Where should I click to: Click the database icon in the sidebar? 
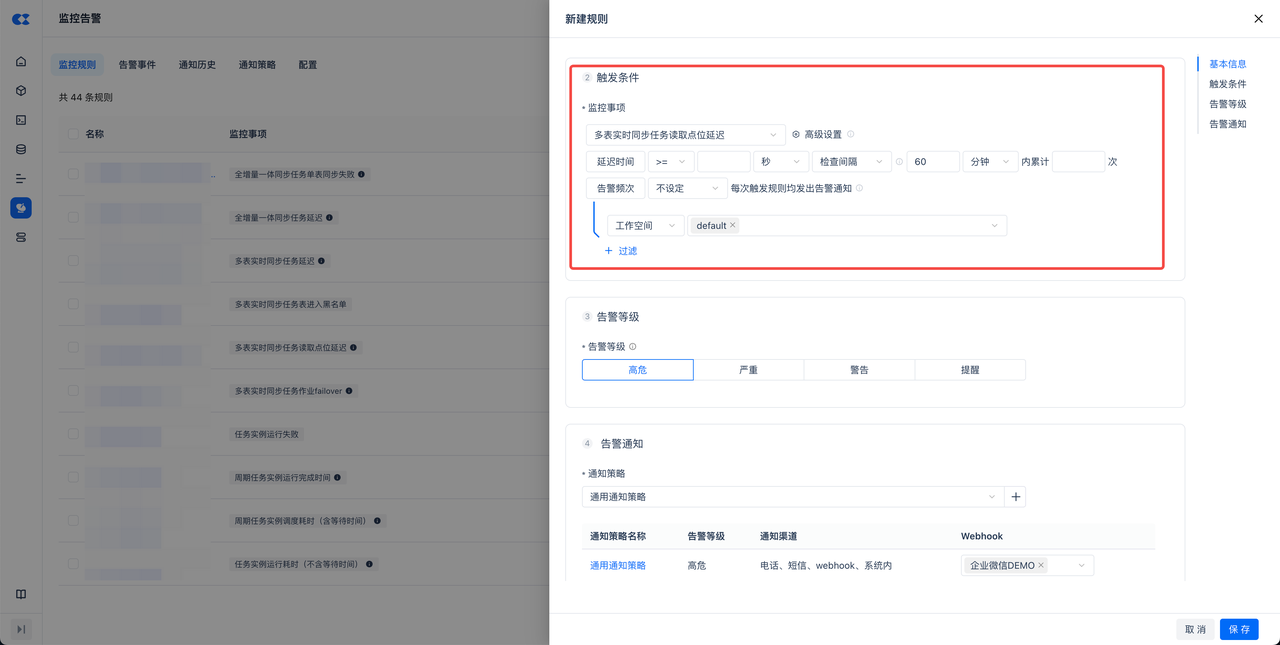(21, 150)
